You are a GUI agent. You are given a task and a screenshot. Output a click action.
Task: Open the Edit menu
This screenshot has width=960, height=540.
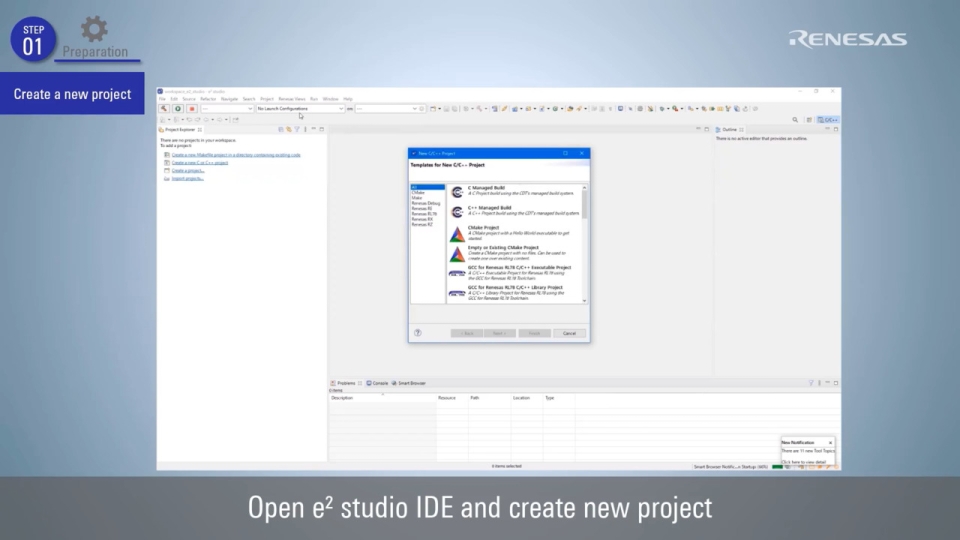tap(174, 99)
